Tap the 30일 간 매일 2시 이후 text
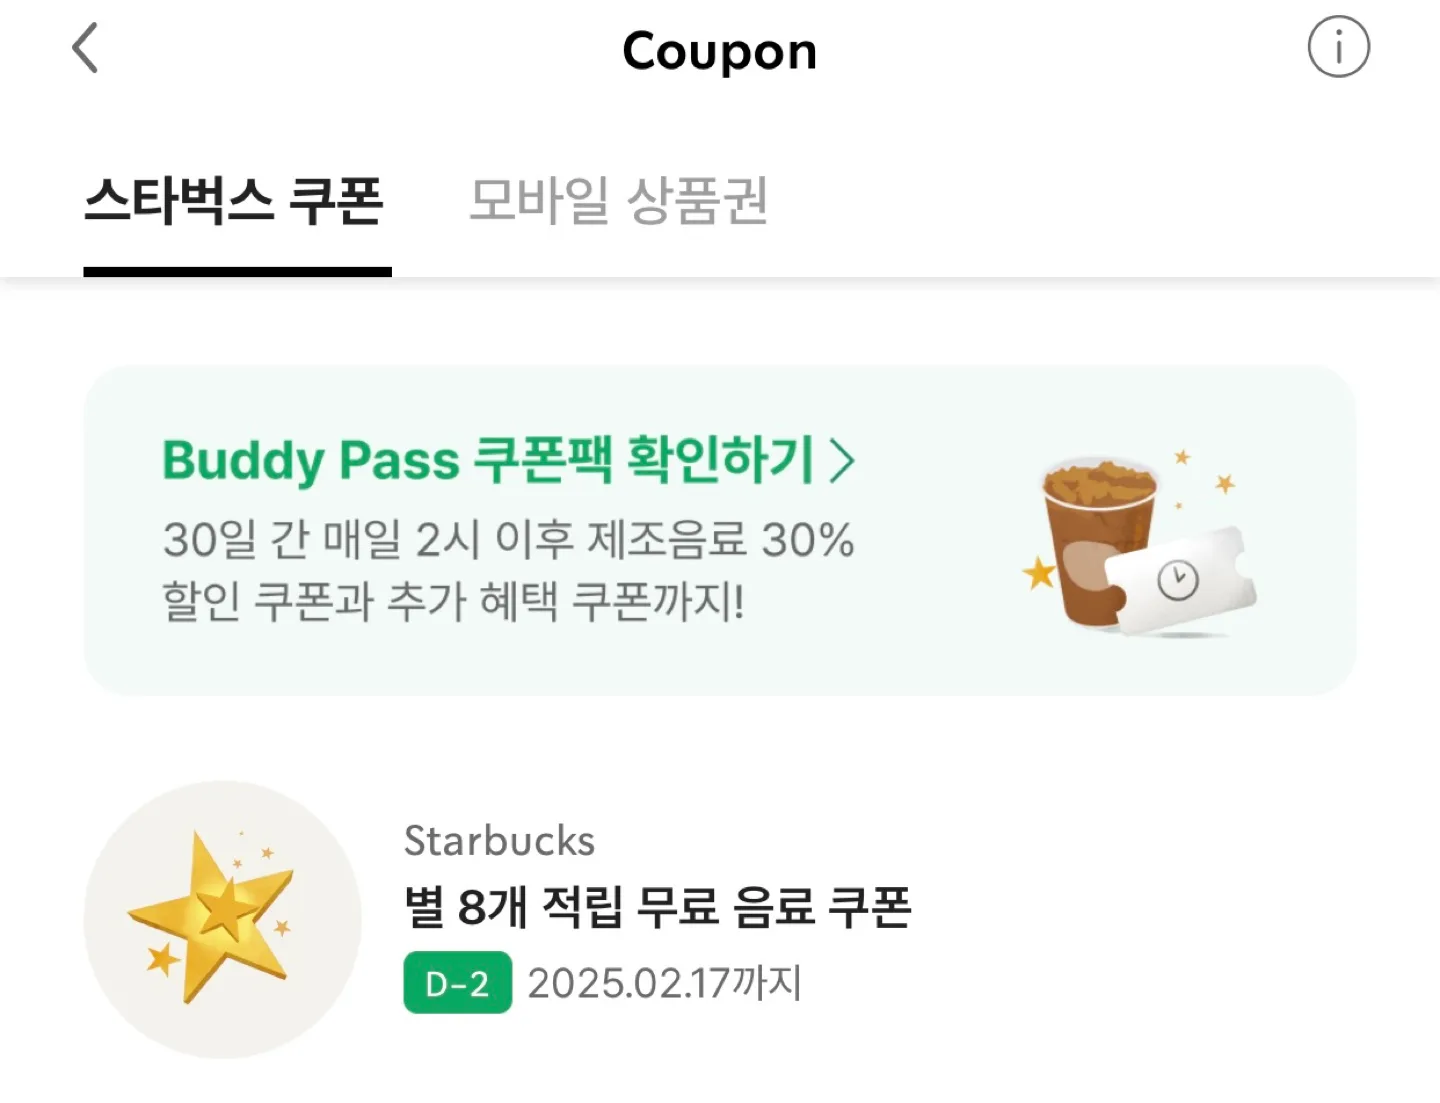The image size is (1440, 1103). click(369, 540)
